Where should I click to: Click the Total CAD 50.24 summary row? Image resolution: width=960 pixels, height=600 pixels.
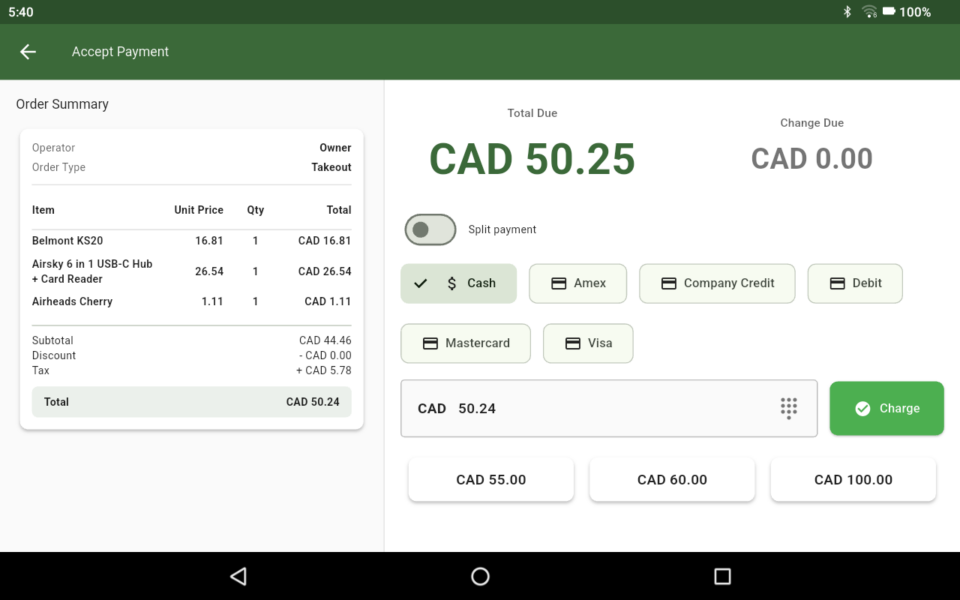point(192,402)
